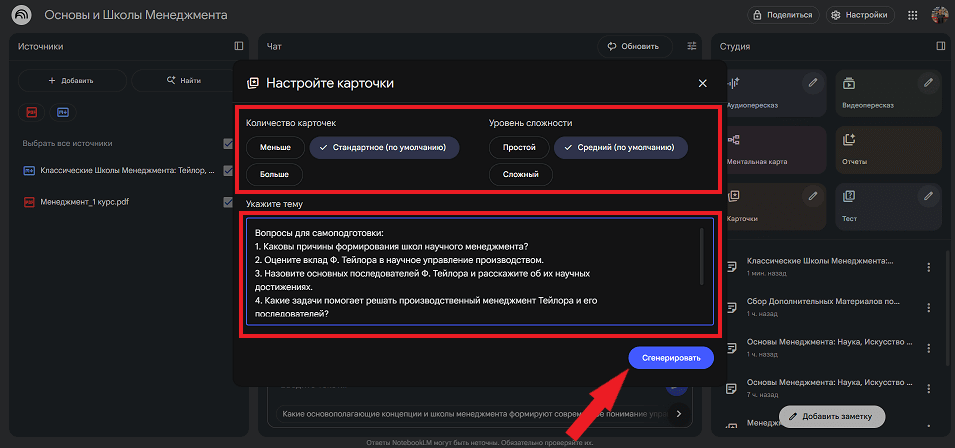Screen dimensions: 955x448
Task: Collapse the Студия panel
Action: (x=941, y=46)
